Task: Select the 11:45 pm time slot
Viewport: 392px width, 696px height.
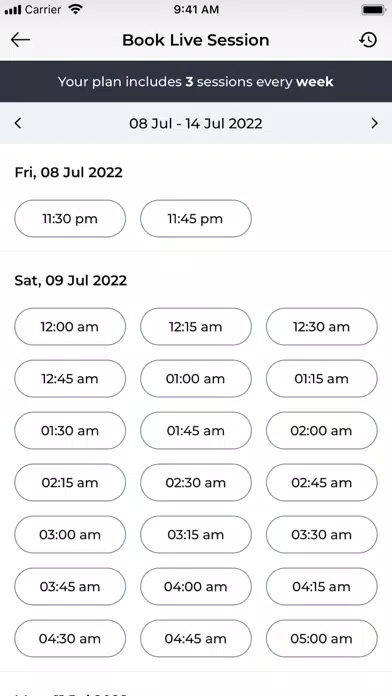Action: click(x=196, y=218)
